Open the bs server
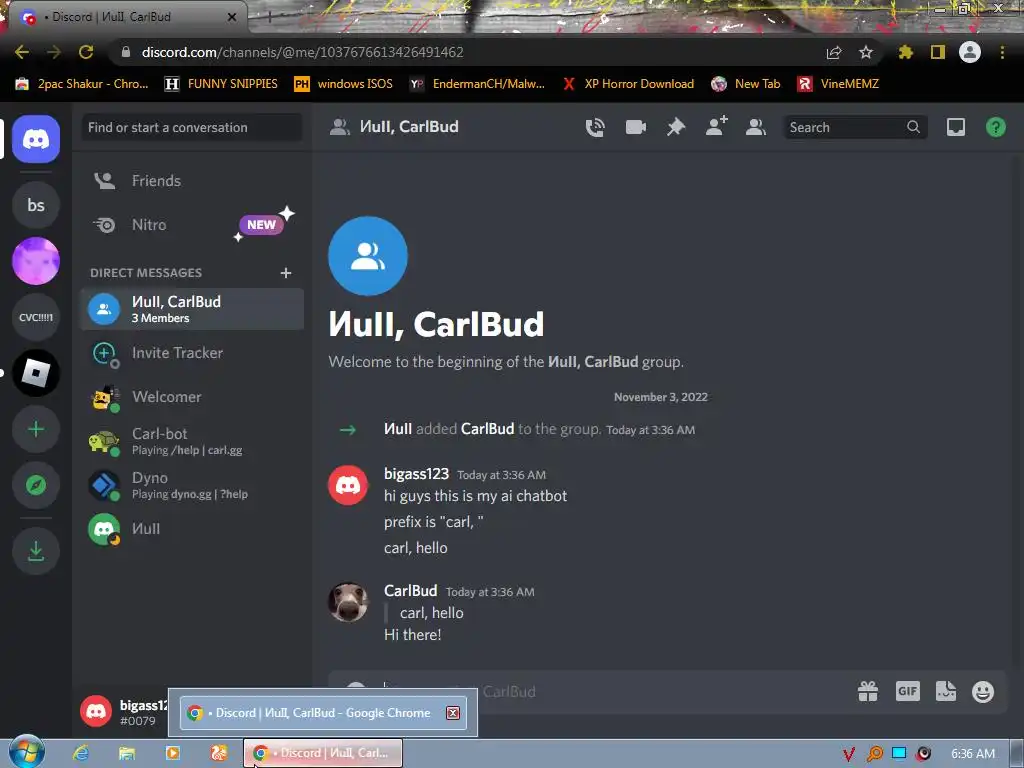 [x=36, y=205]
